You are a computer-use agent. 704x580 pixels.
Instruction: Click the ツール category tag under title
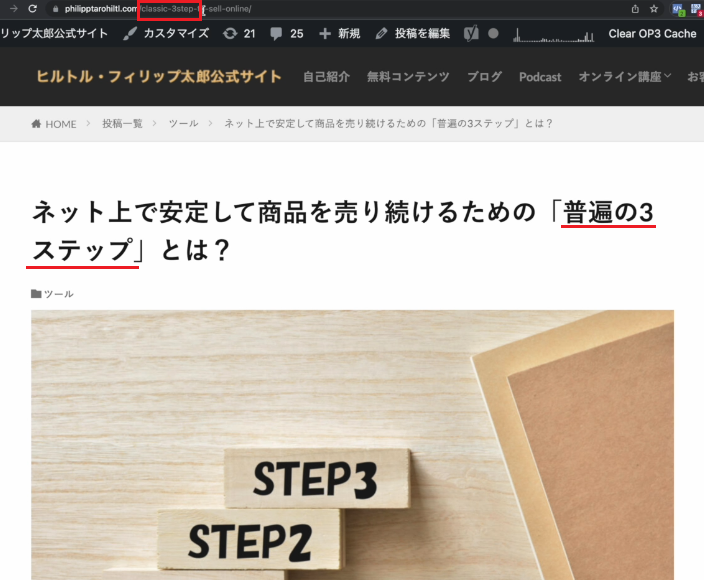(58, 294)
